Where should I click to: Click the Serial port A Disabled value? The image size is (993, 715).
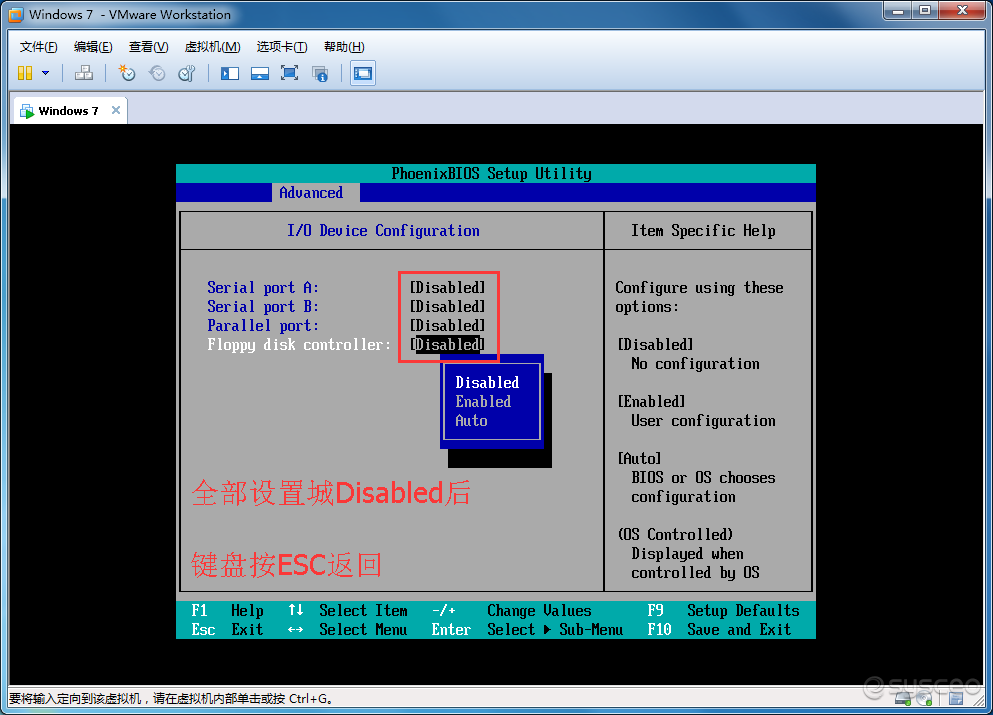point(447,287)
